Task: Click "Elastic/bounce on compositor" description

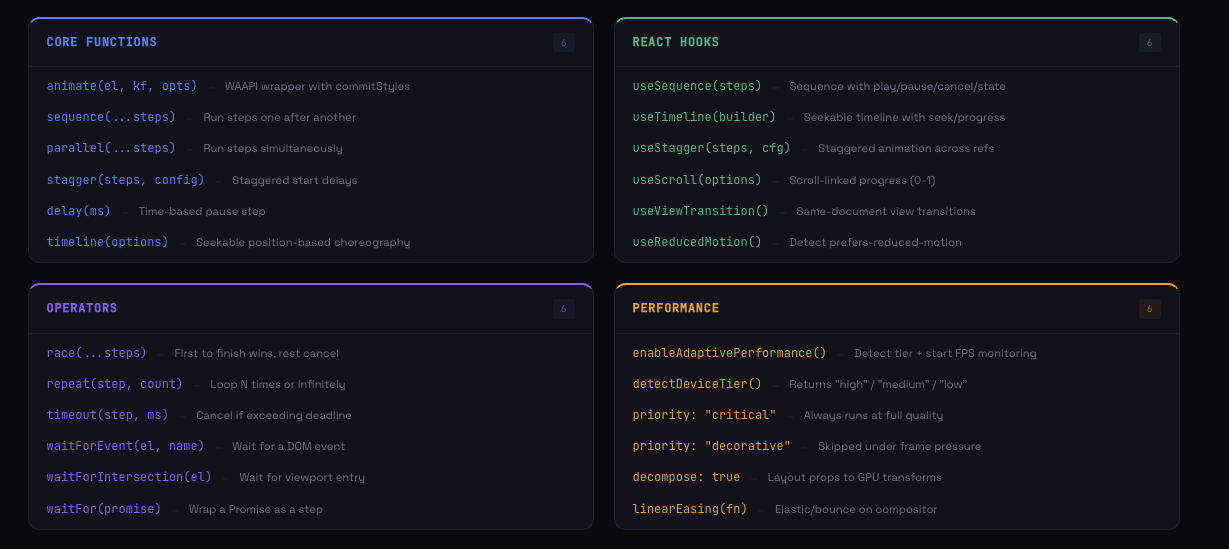Action: 856,509
